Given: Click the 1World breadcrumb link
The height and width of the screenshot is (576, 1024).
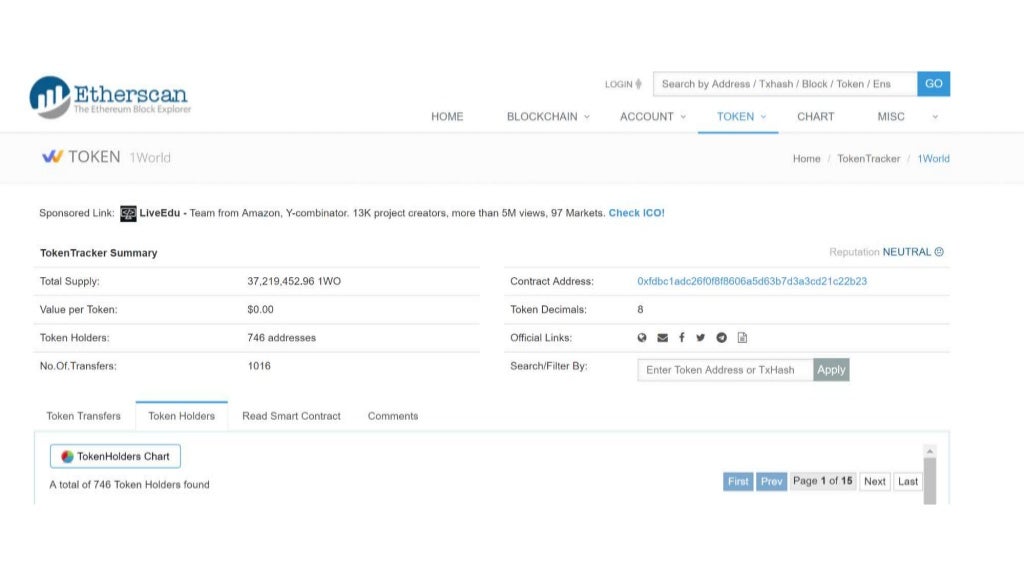Looking at the screenshot, I should pyautogui.click(x=933, y=159).
